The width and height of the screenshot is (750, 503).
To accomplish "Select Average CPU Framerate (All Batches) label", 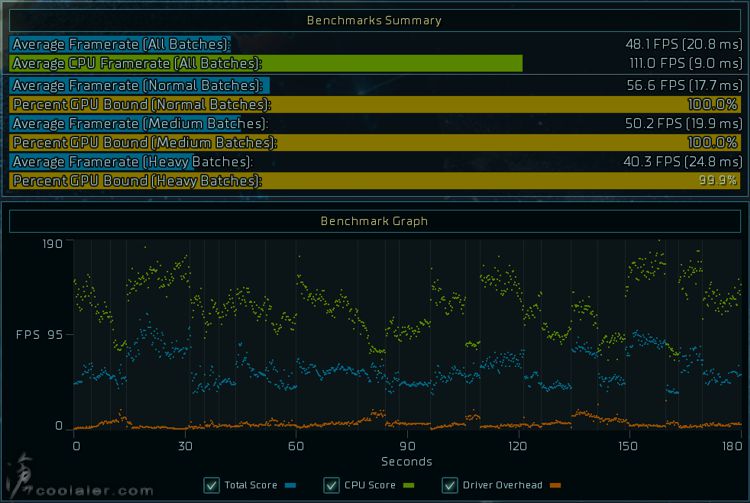I will pyautogui.click(x=137, y=63).
